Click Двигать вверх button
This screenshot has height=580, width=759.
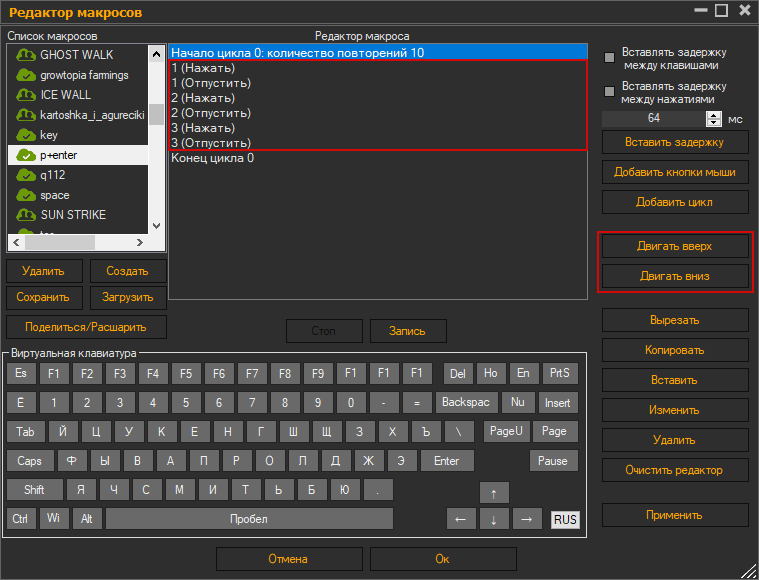tap(675, 246)
